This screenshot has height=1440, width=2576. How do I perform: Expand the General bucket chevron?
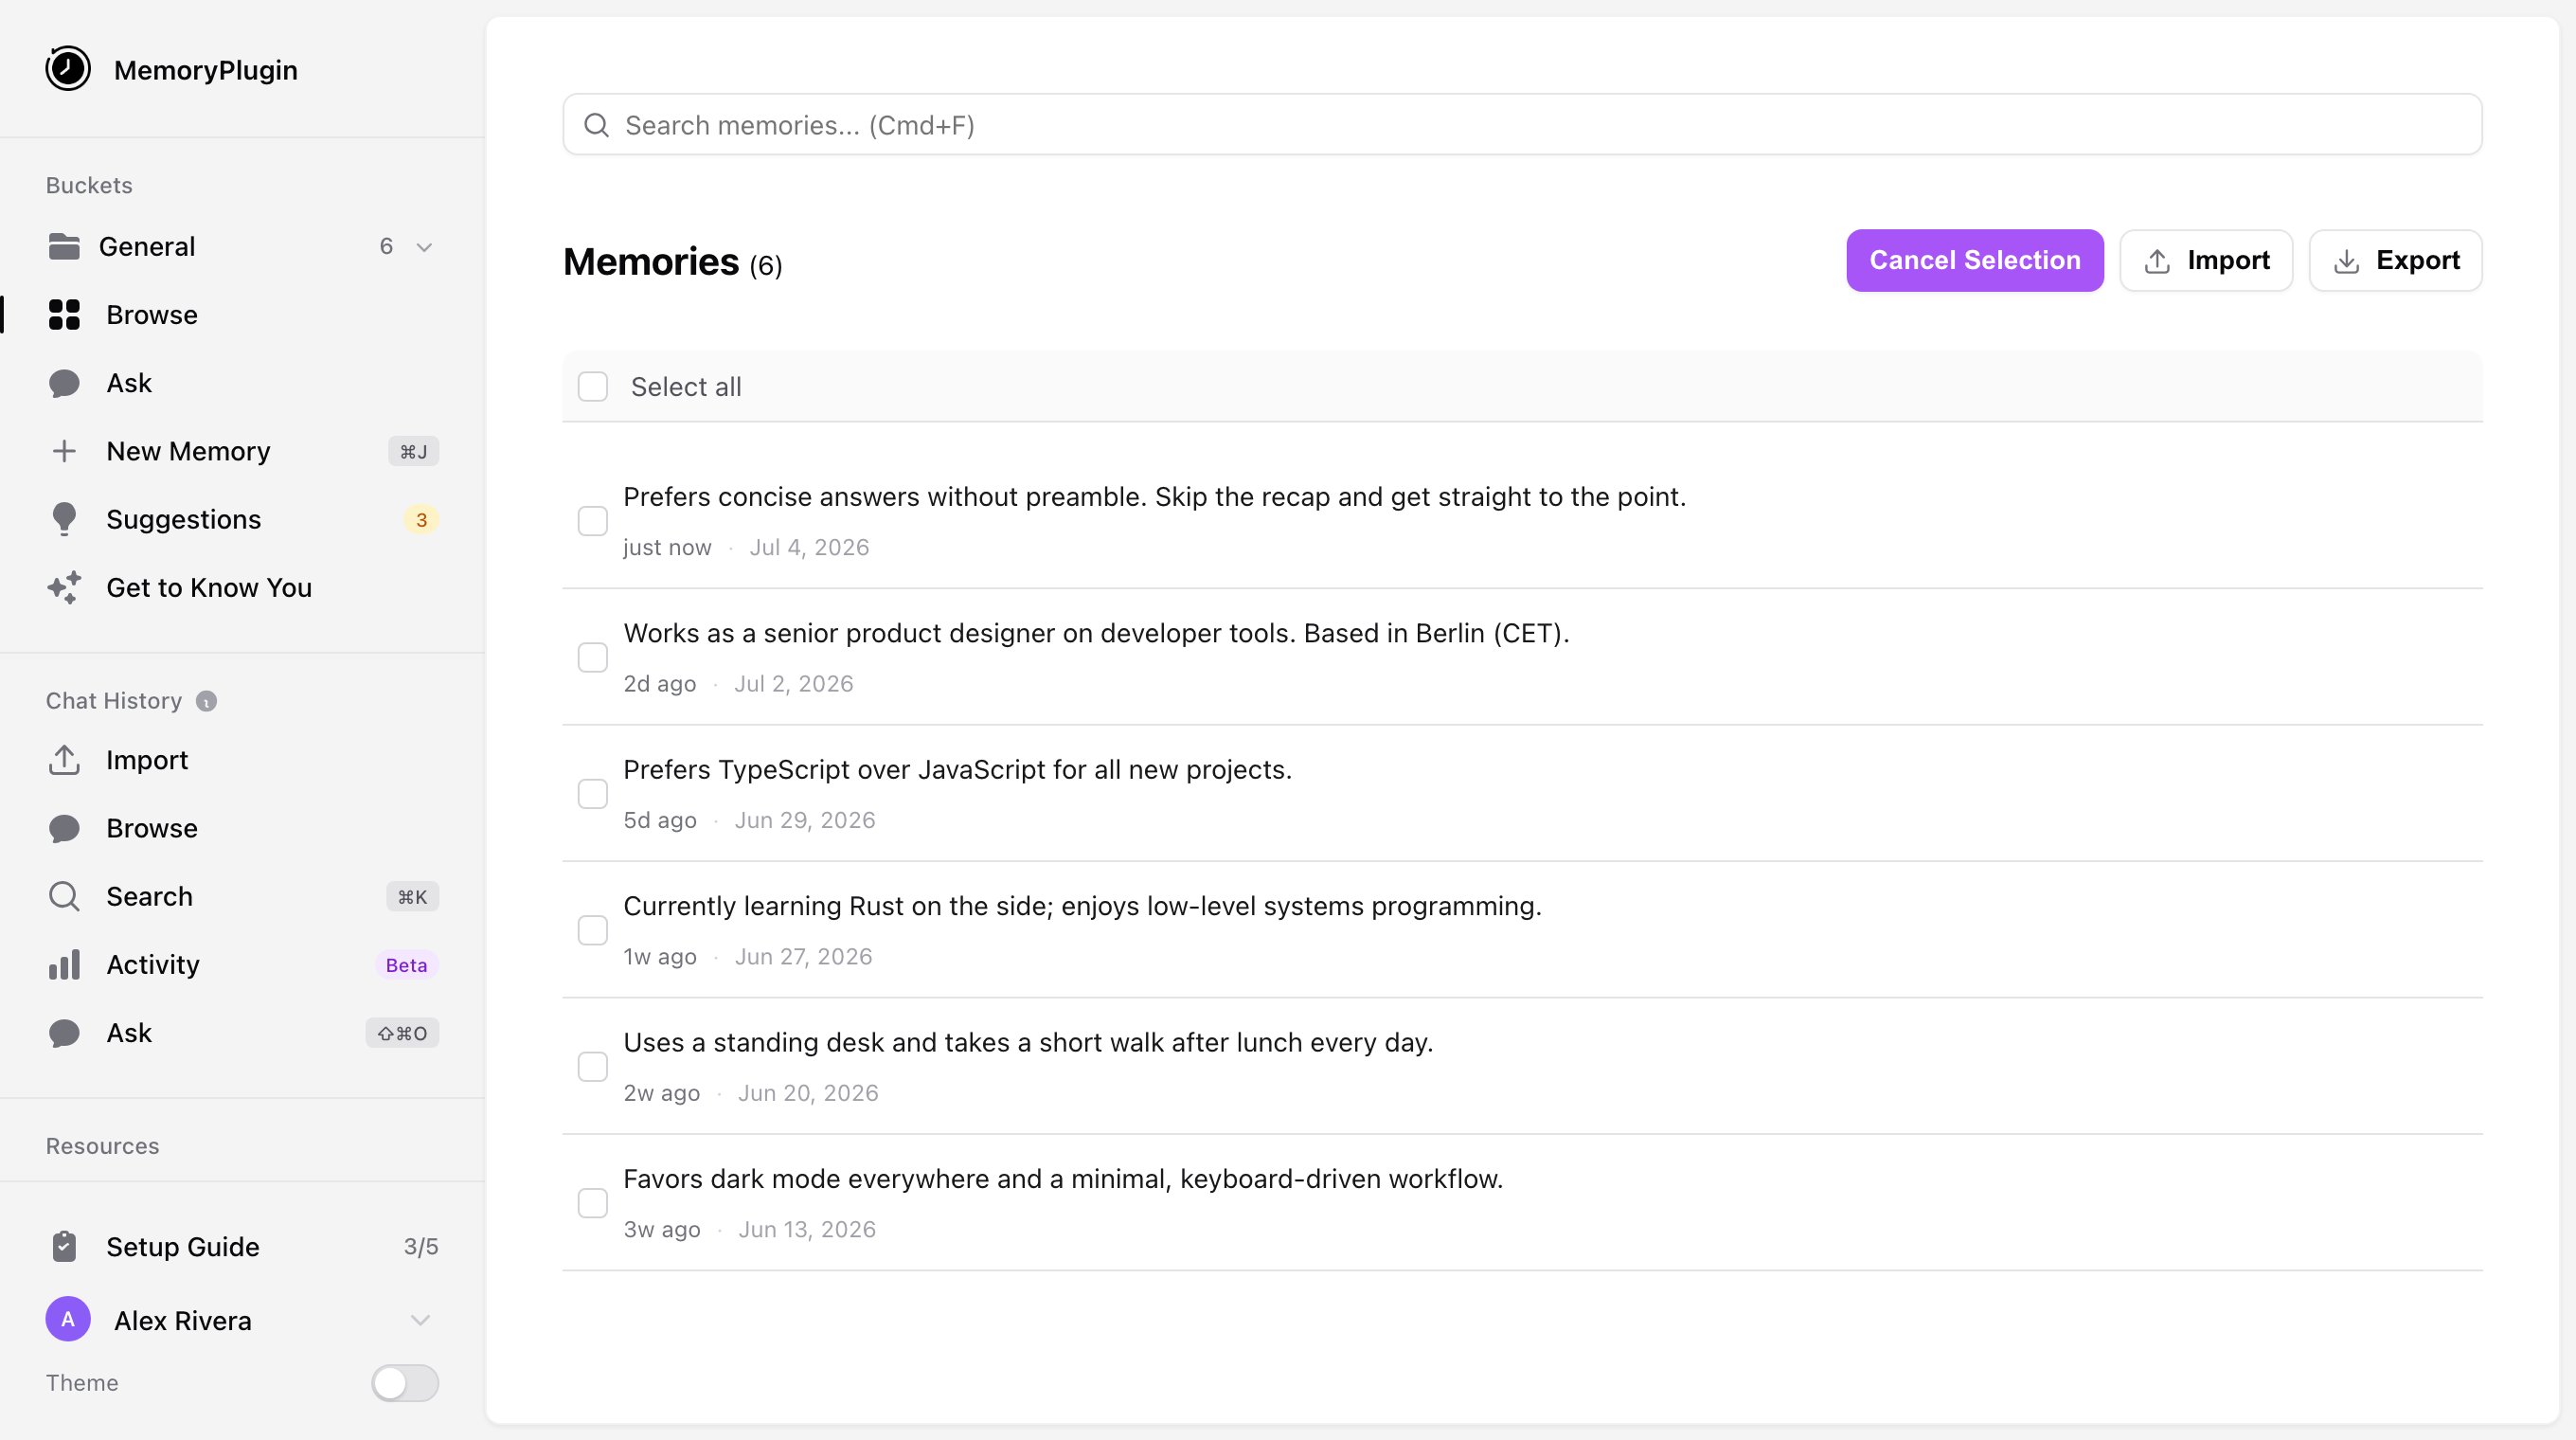click(424, 247)
